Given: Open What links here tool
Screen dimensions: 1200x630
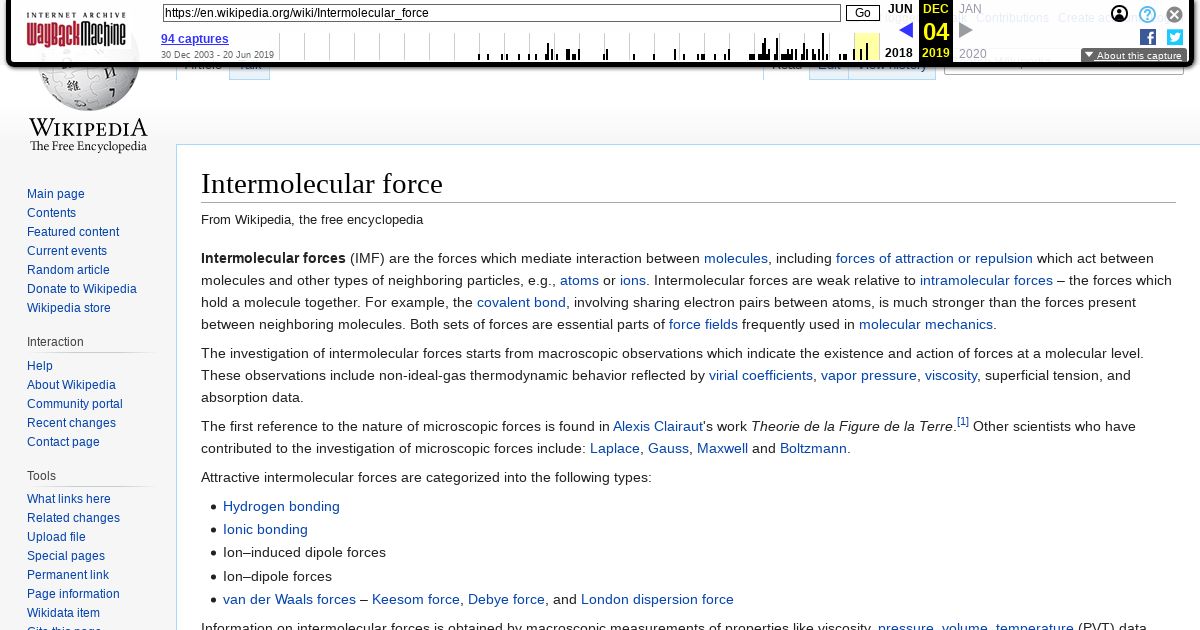Looking at the screenshot, I should click(x=69, y=499).
